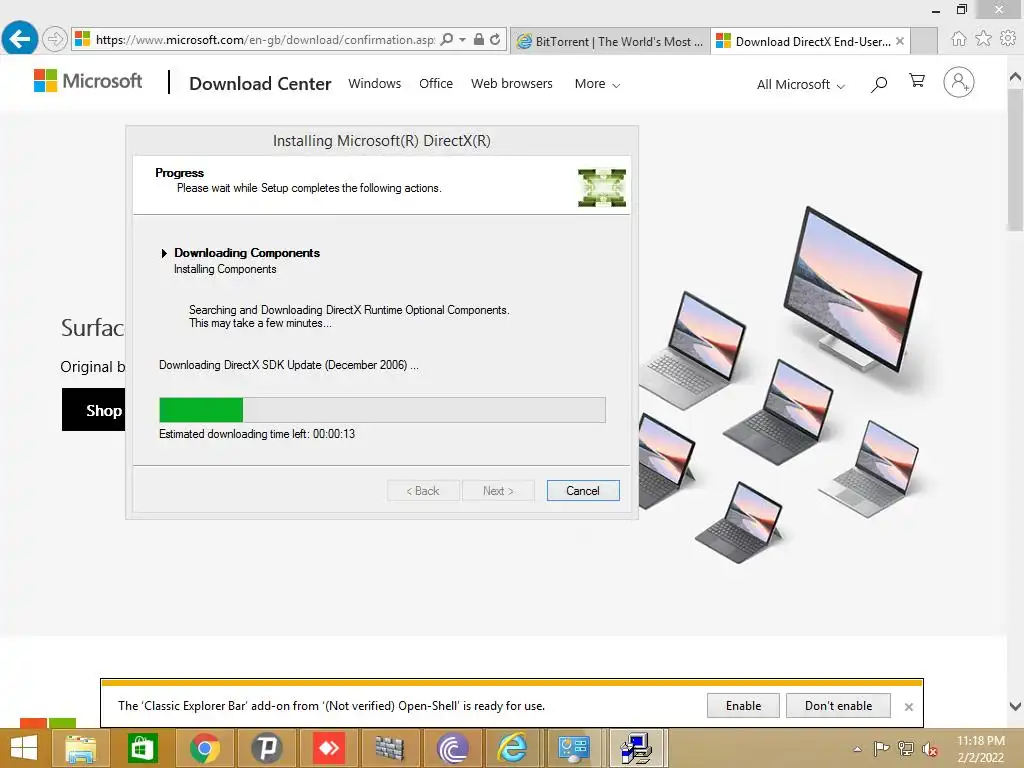
Task: Open the Windows menu item
Action: [x=375, y=84]
